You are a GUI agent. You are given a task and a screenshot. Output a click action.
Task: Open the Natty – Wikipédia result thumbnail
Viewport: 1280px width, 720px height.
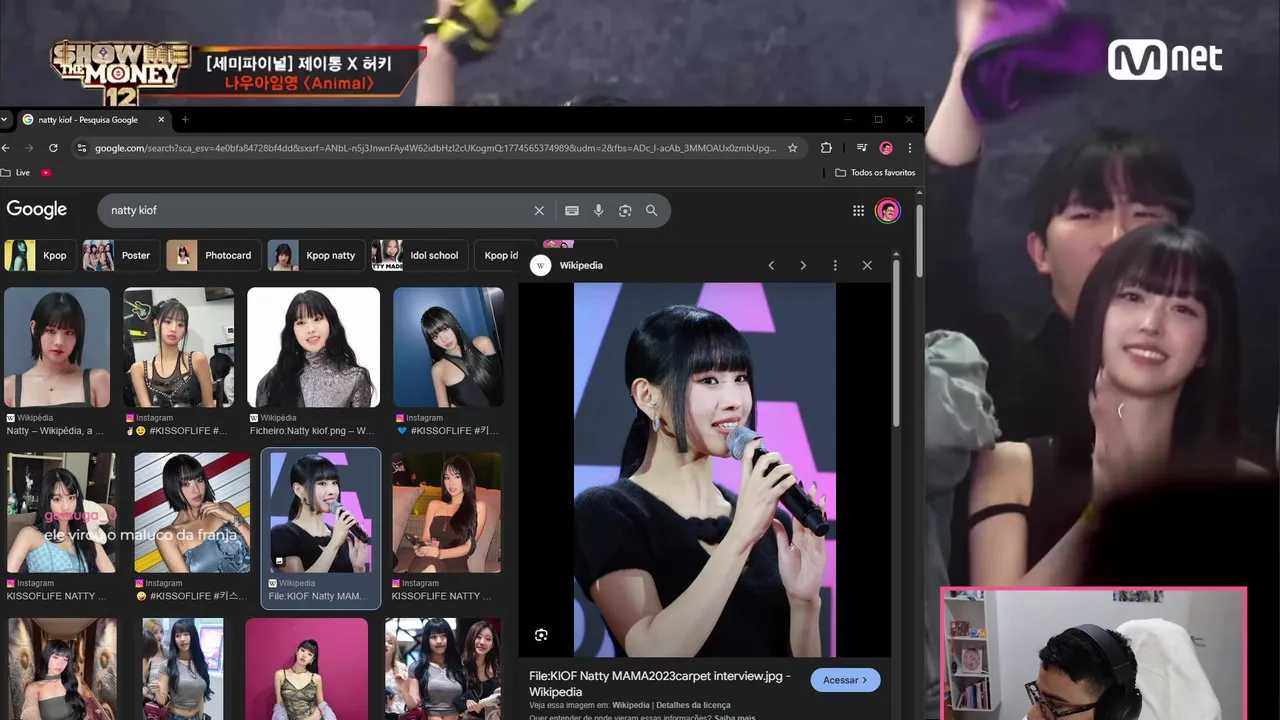tap(57, 347)
